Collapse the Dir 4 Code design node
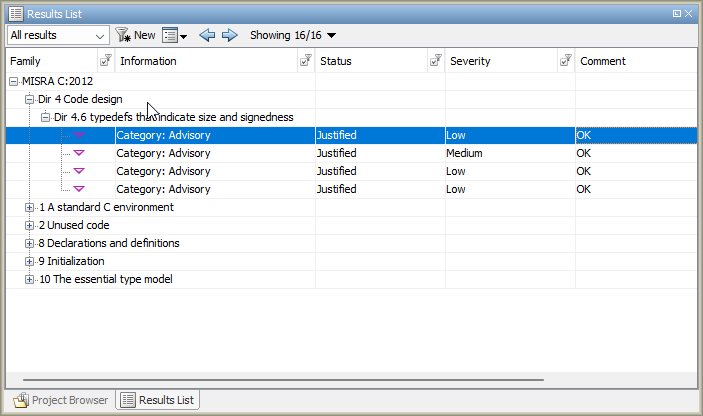Screen dimensions: 703x416 pos(29,99)
